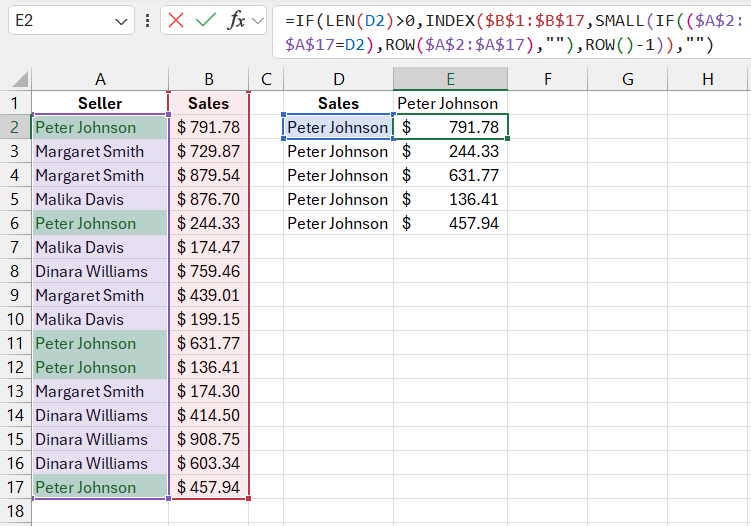Select row 10 header
This screenshot has width=751, height=526.
[15, 319]
